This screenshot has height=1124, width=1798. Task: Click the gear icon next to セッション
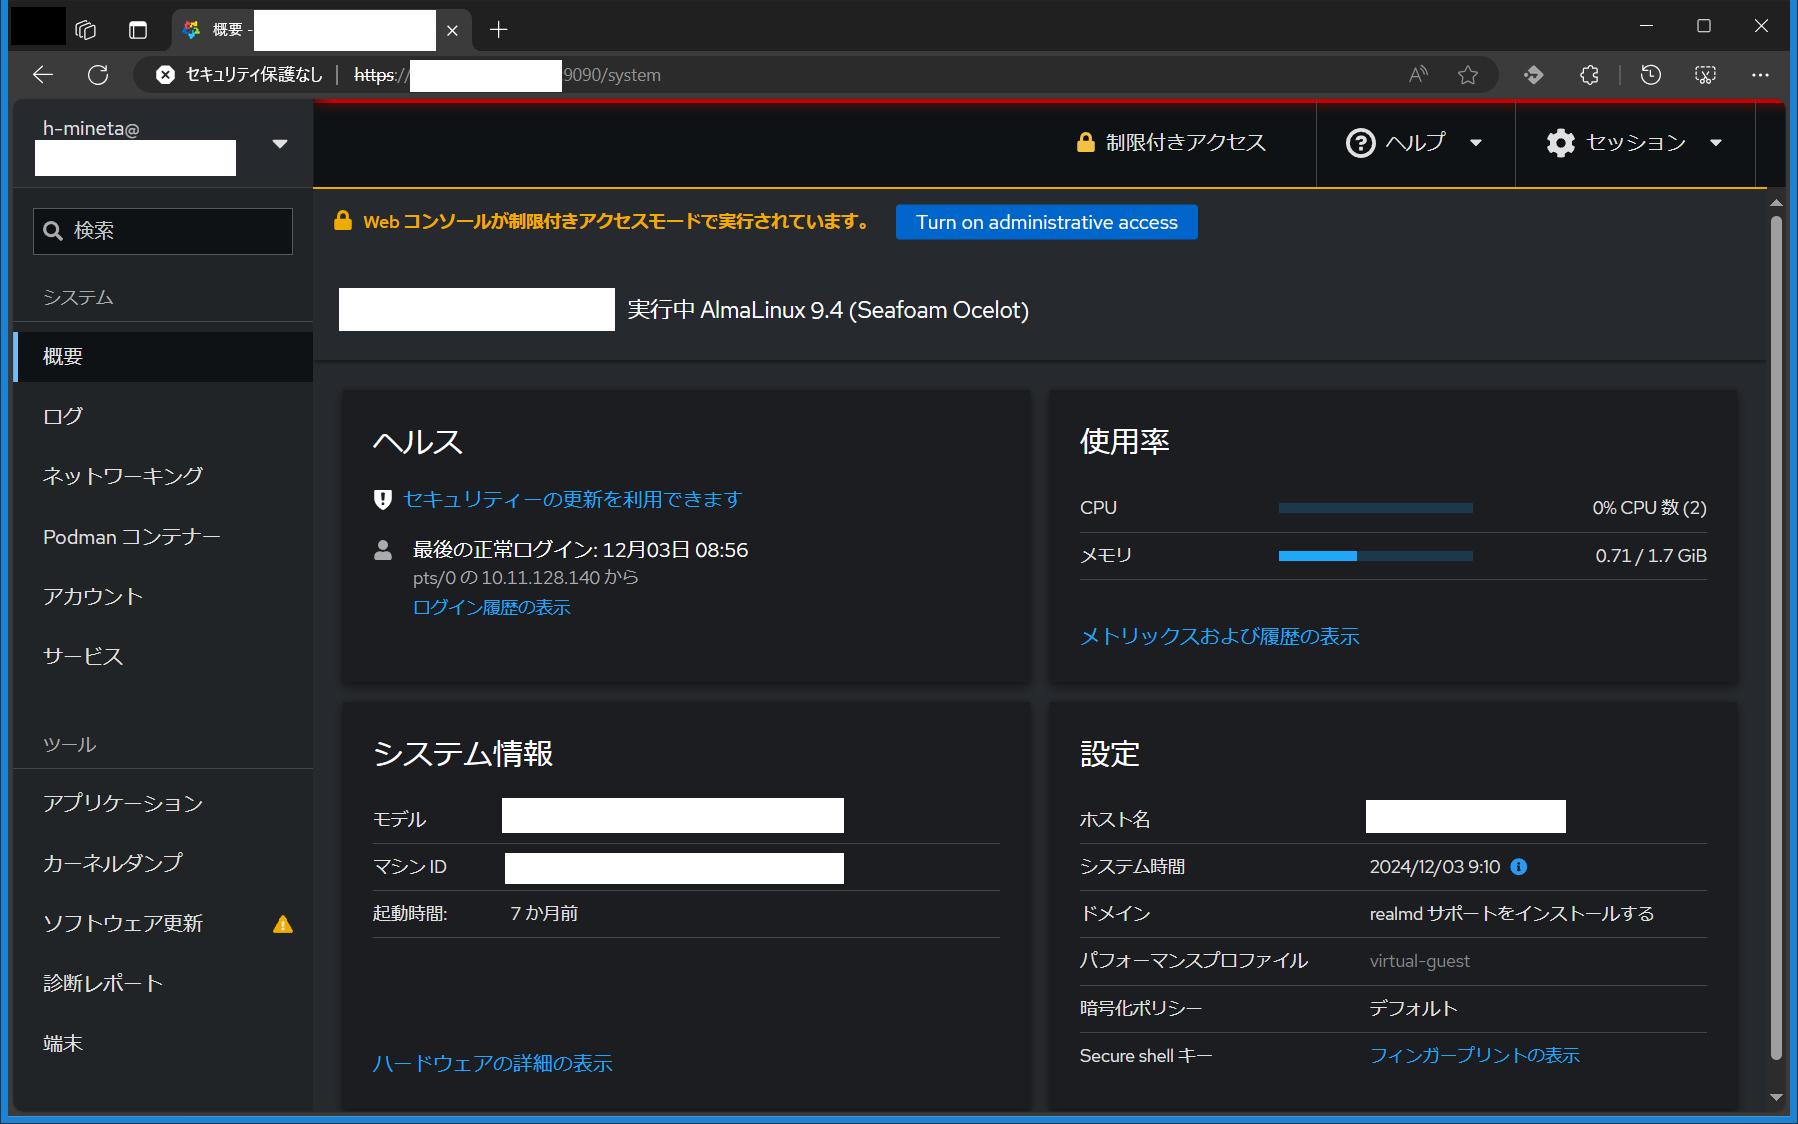(x=1560, y=143)
